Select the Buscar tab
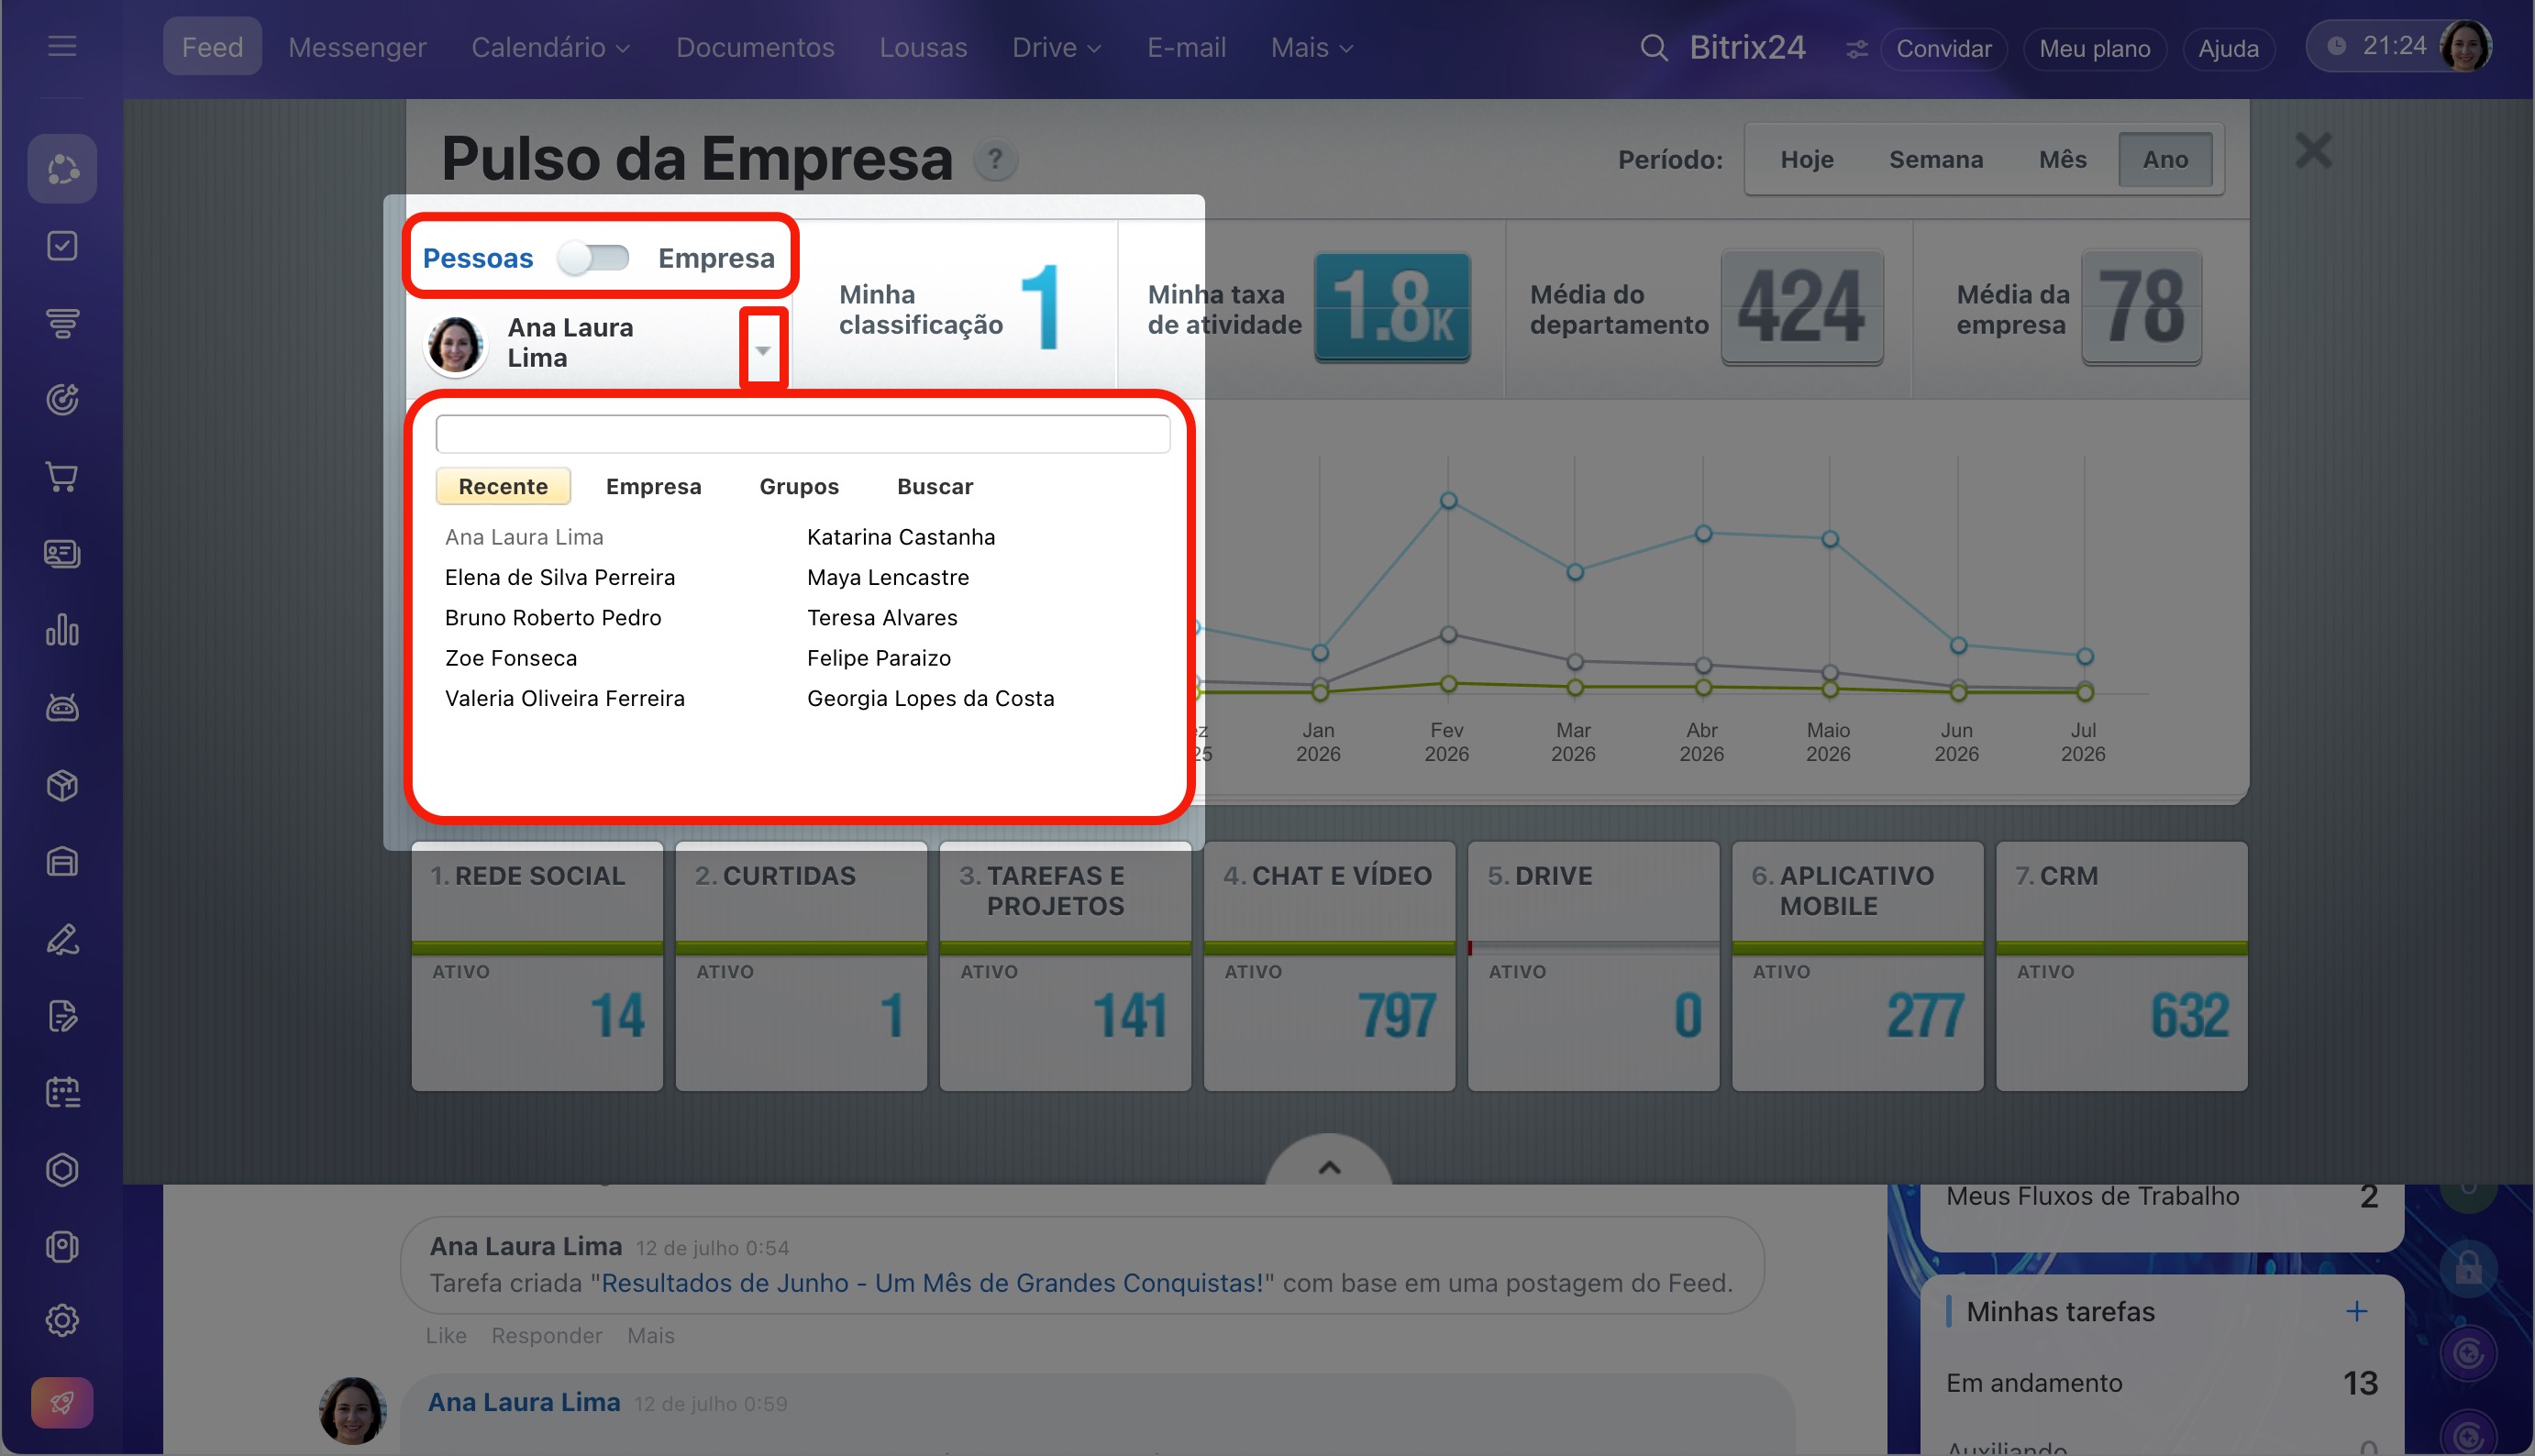This screenshot has height=1456, width=2535. tap(935, 486)
